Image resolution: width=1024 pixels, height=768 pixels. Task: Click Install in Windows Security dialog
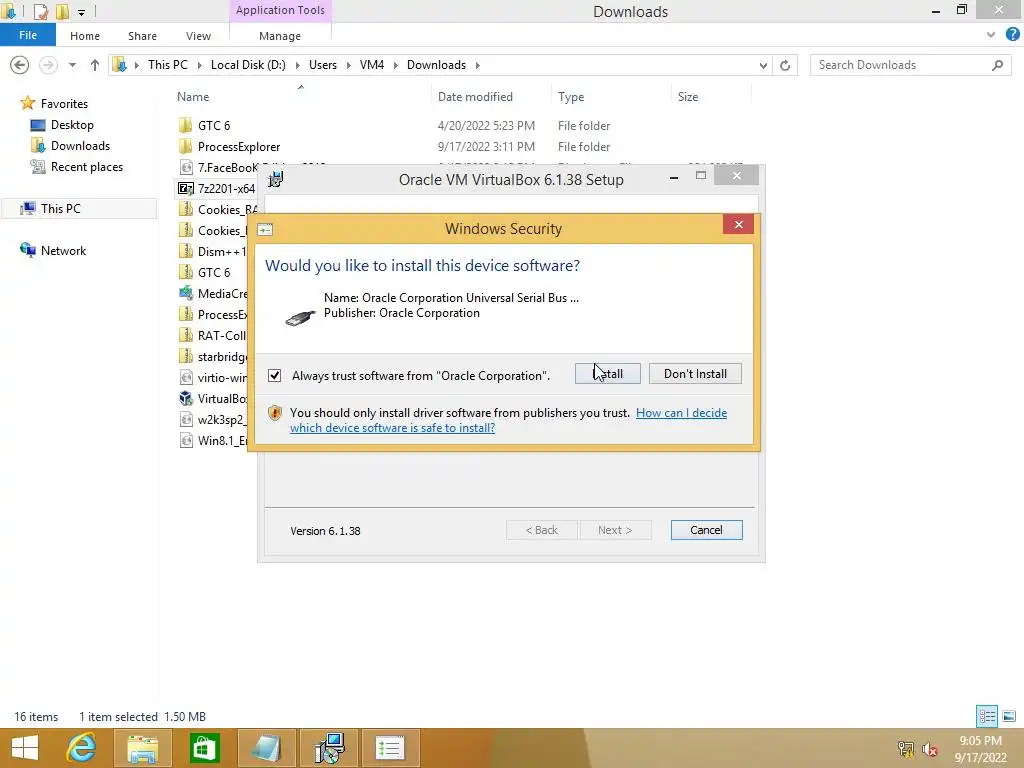(607, 374)
